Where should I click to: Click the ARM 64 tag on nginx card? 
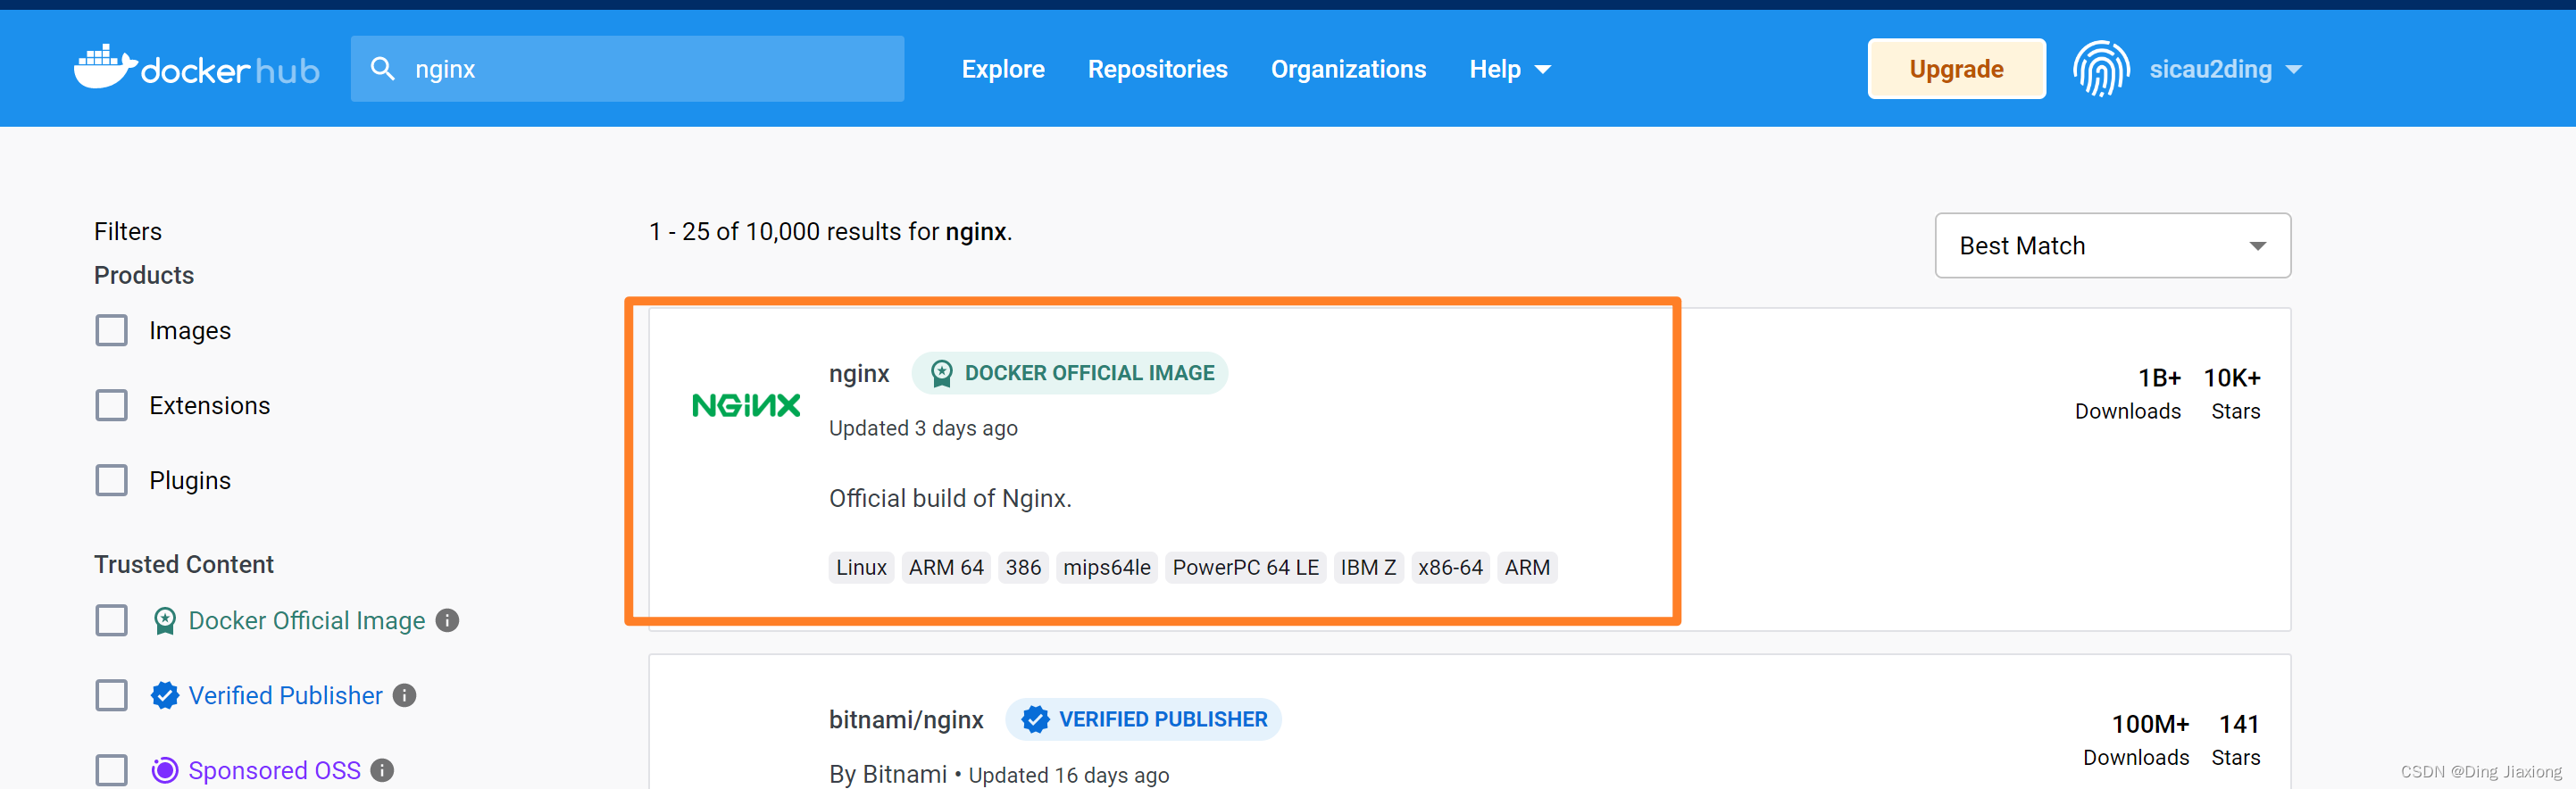tap(946, 567)
